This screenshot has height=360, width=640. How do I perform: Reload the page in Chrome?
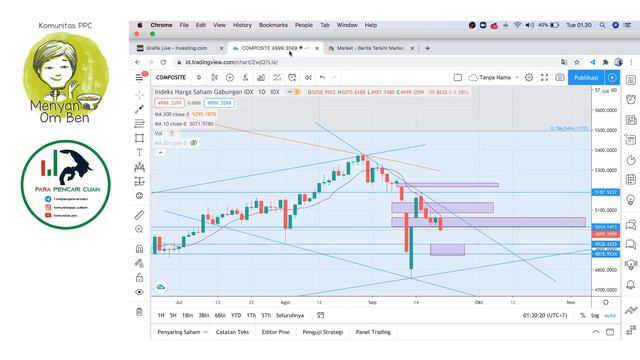point(163,62)
